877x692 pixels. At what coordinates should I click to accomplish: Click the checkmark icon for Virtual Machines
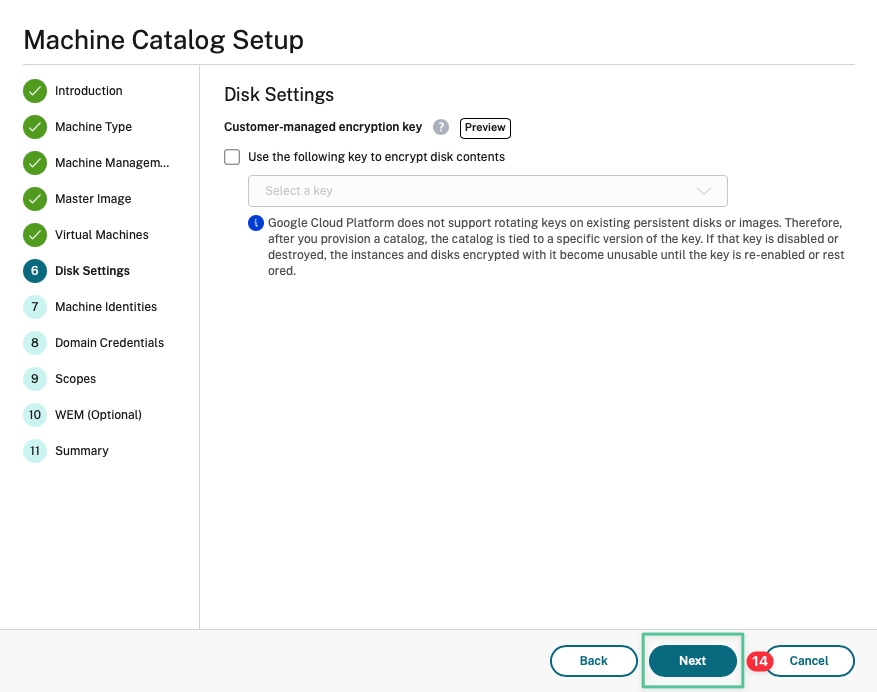pyautogui.click(x=35, y=235)
